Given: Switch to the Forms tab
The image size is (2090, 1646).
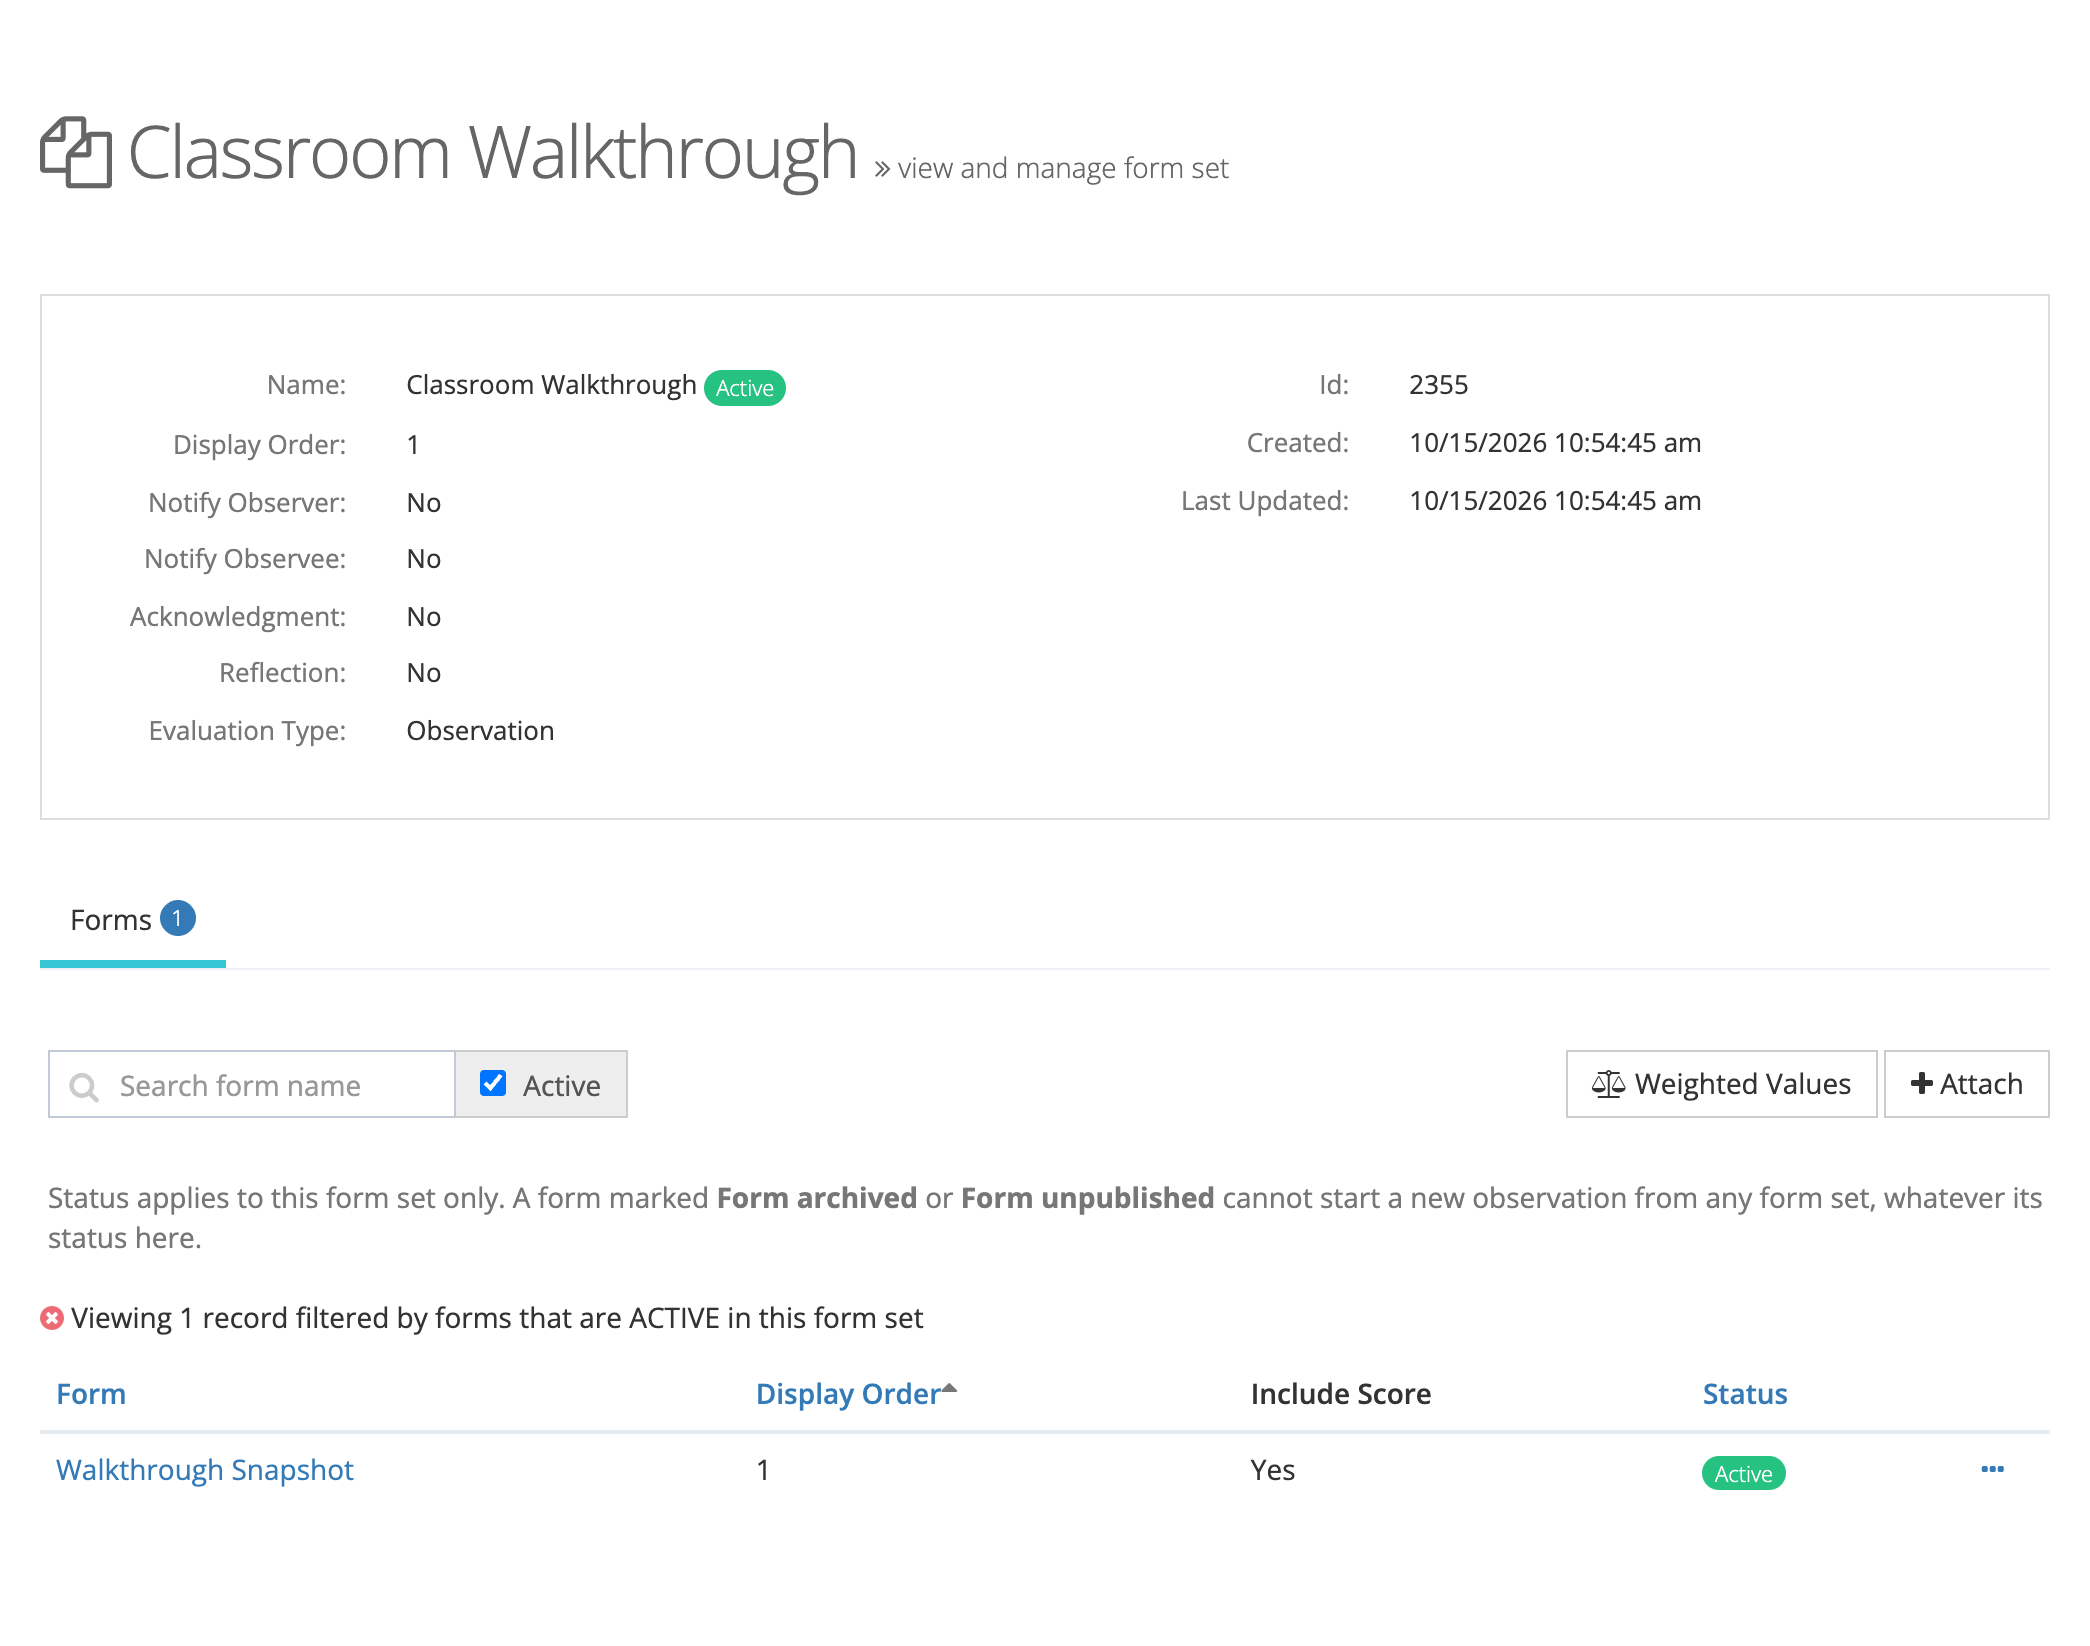Looking at the screenshot, I should (x=132, y=919).
